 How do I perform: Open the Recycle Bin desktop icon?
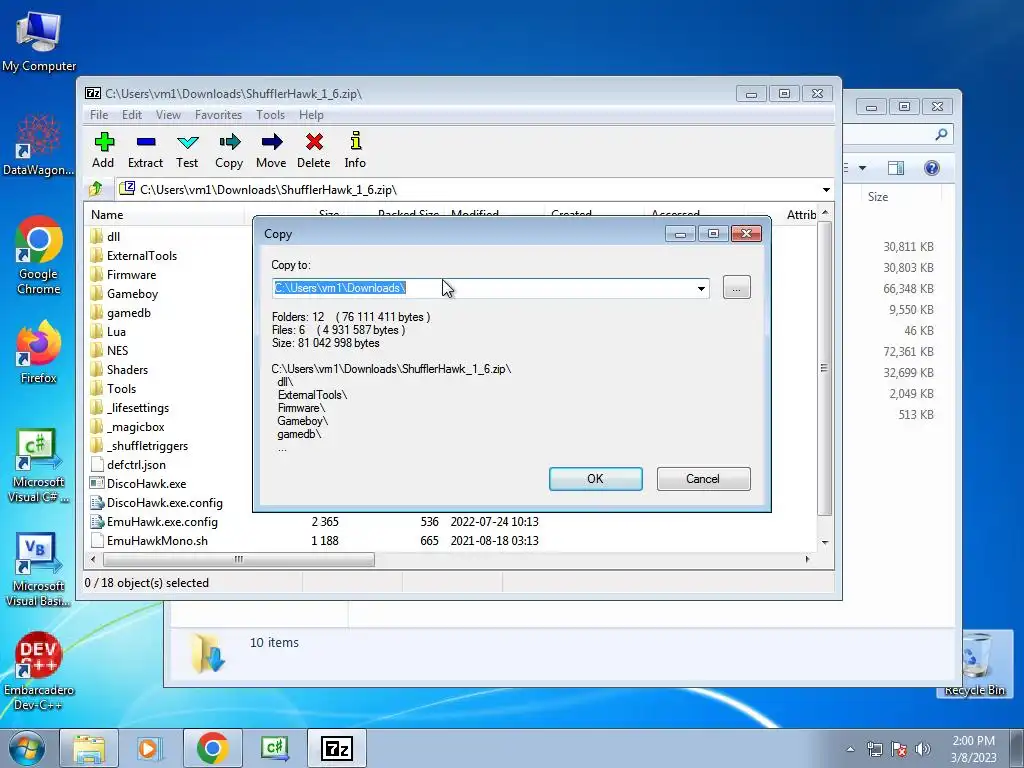[974, 665]
